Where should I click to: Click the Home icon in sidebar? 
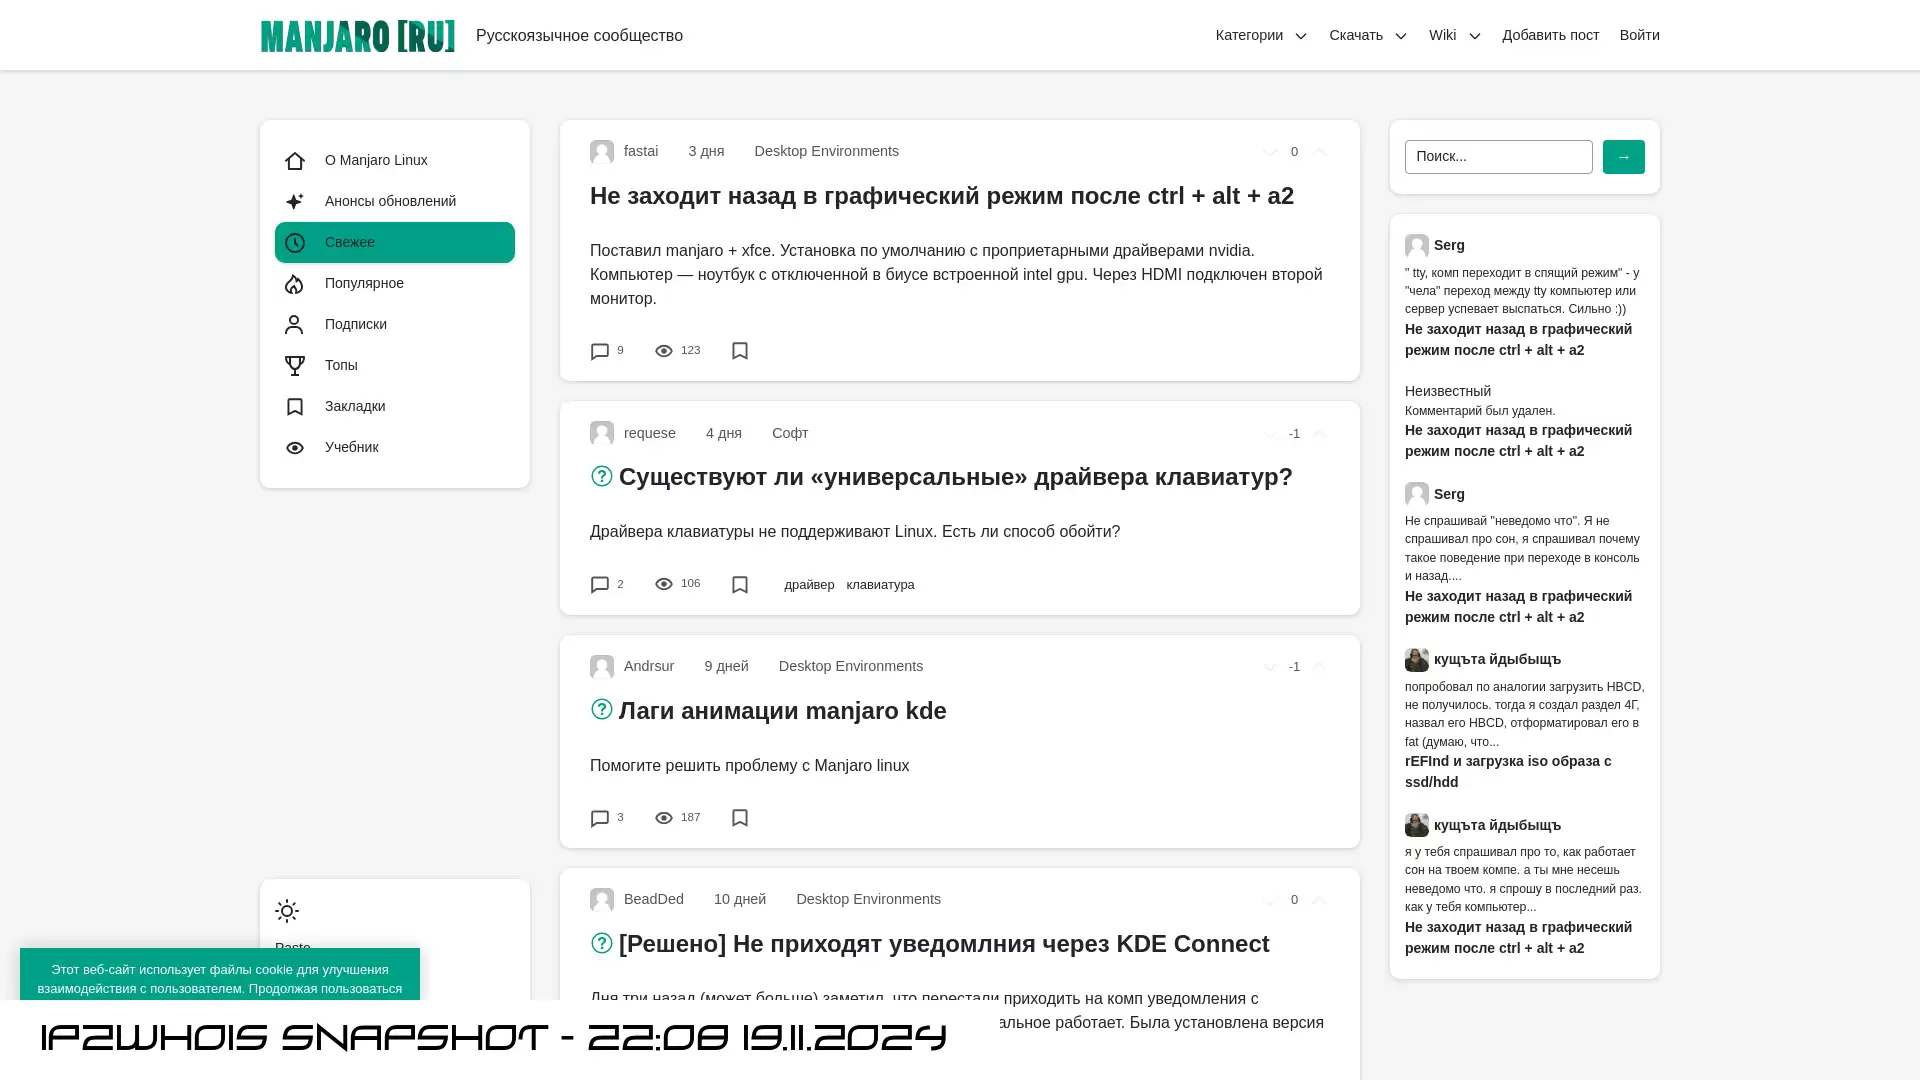point(295,160)
